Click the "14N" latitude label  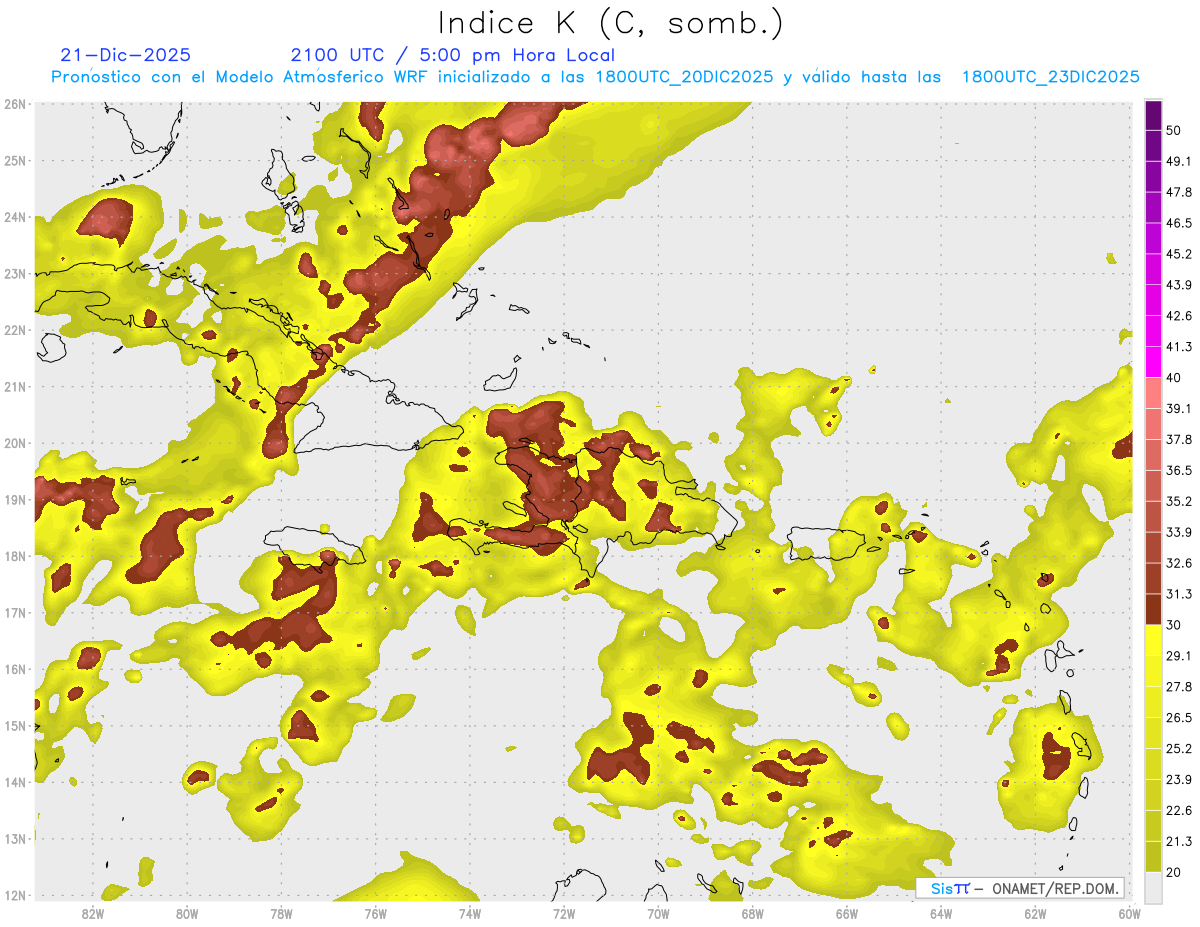(x=15, y=782)
